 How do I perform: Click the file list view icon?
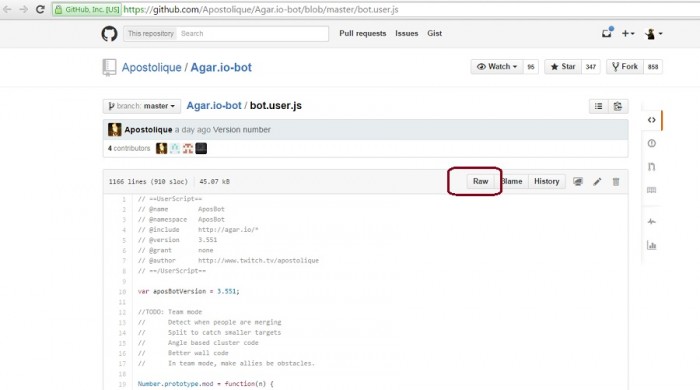599,106
